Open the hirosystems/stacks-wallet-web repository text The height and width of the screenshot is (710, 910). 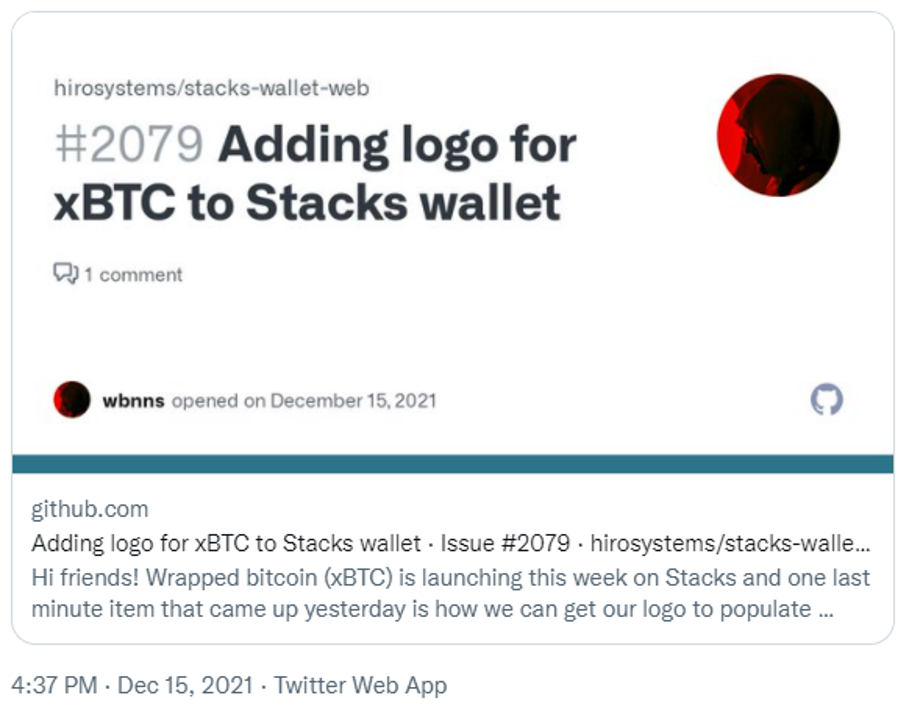211,88
